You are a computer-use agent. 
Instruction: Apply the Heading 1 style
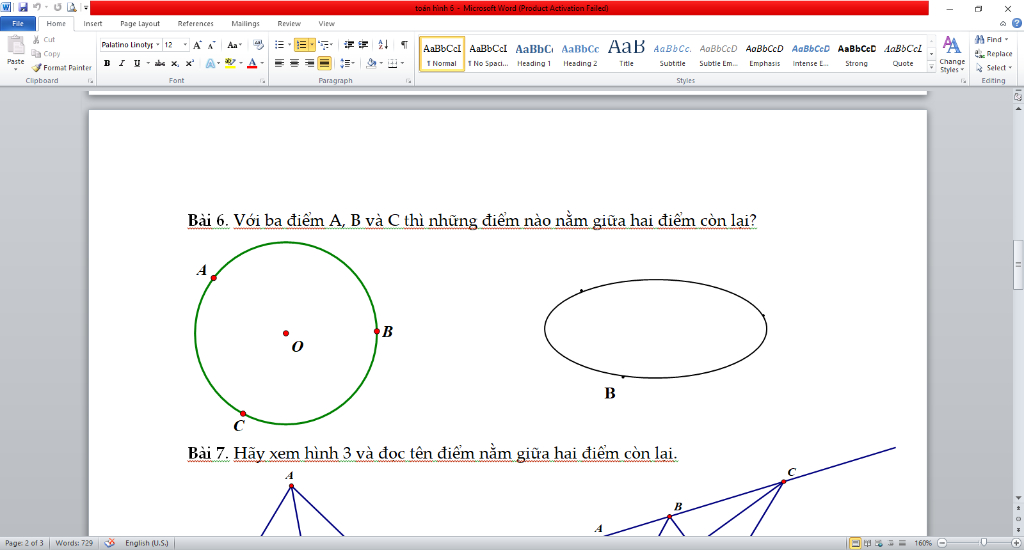(534, 54)
